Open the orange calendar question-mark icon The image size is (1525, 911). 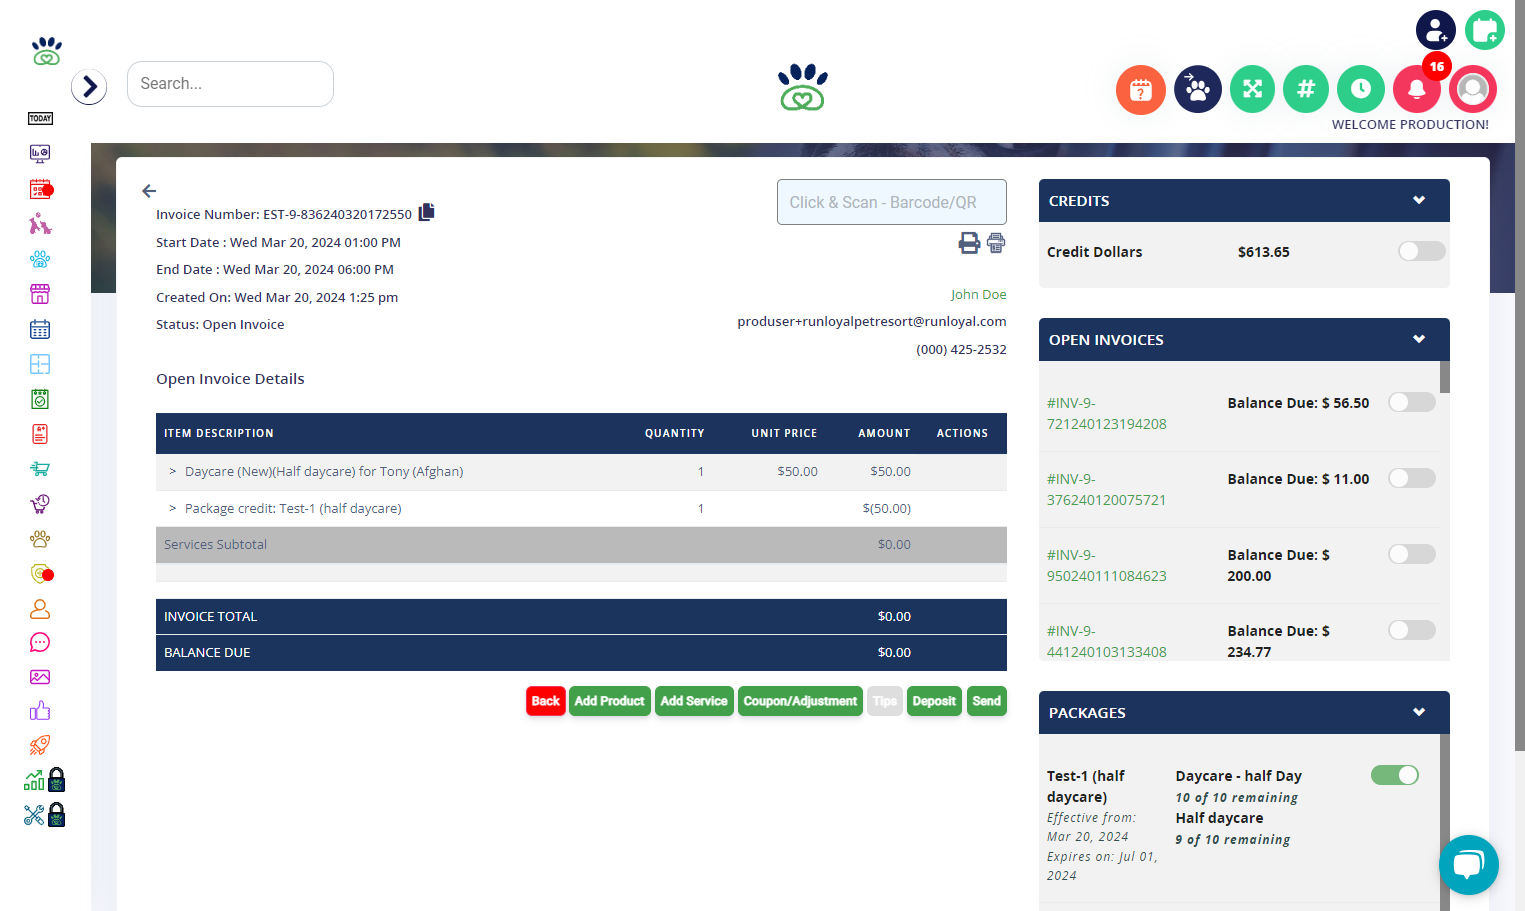click(1141, 90)
